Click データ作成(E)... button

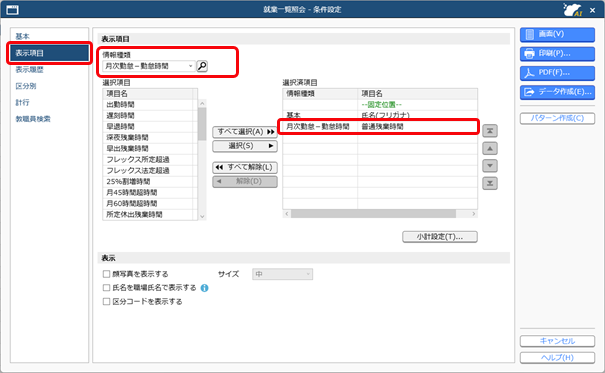[x=557, y=92]
